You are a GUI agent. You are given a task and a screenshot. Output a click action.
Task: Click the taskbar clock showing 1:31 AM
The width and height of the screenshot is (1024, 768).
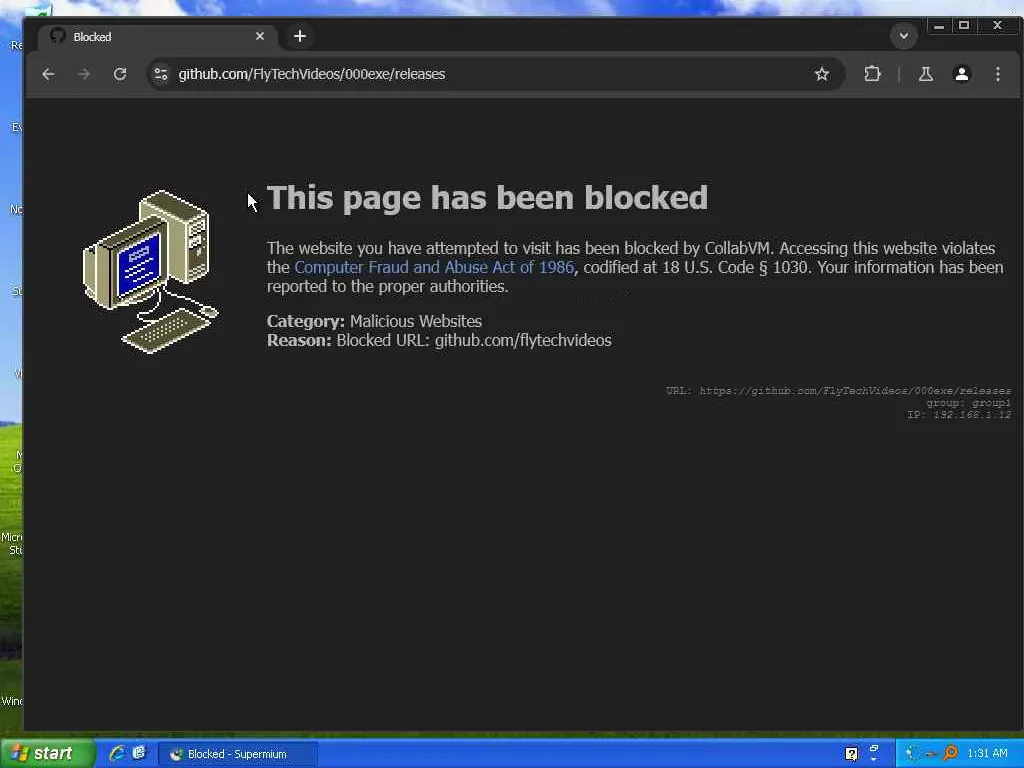click(x=987, y=754)
